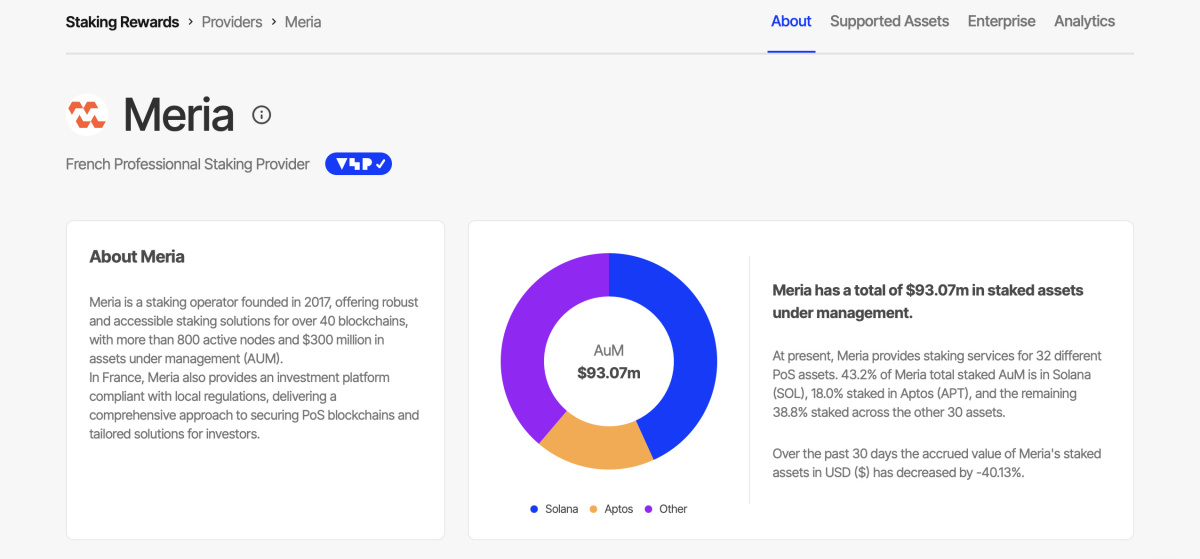Click the '$93.07m in staked assets' headline
This screenshot has width=1200, height=559.
click(x=928, y=302)
